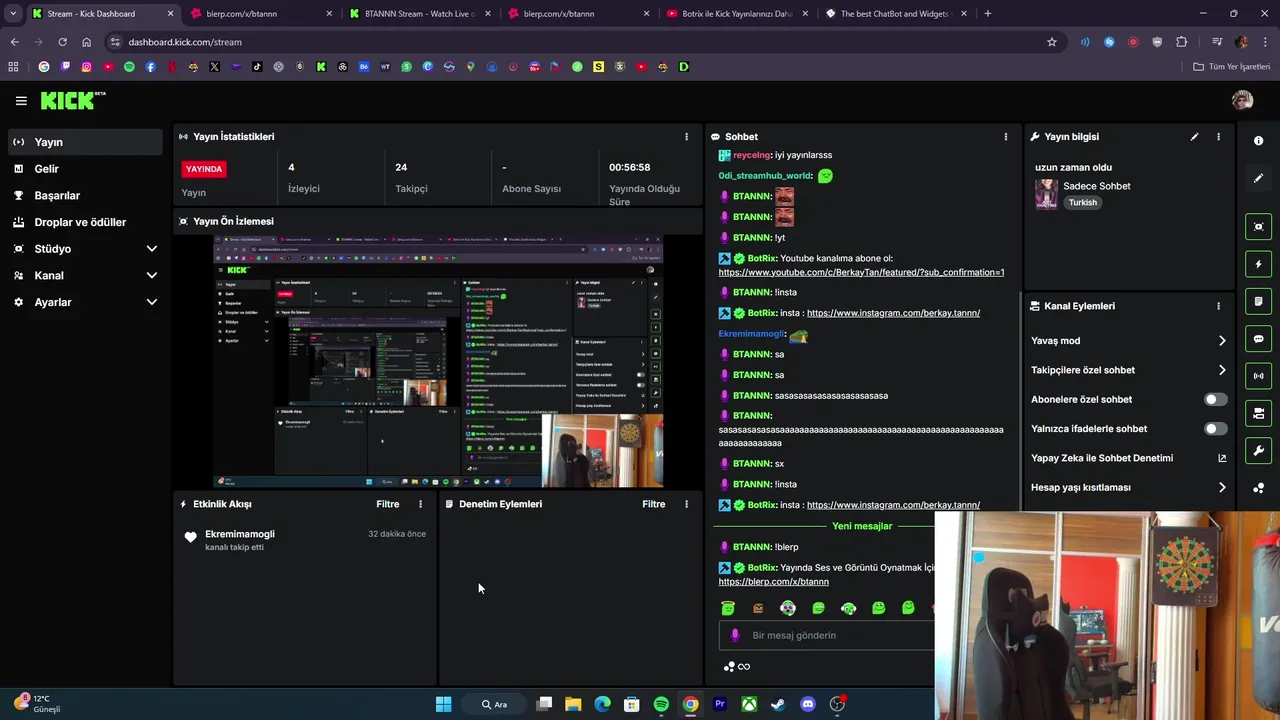
Task: Open the Filtre dropdown in Denetim Eylemleri
Action: pos(654,504)
